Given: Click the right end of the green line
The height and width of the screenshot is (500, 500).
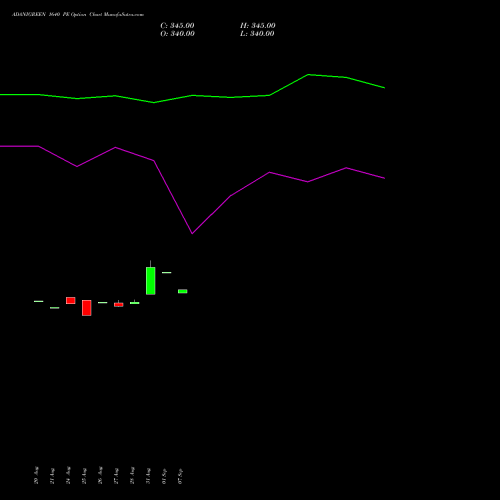Looking at the screenshot, I should coord(384,88).
